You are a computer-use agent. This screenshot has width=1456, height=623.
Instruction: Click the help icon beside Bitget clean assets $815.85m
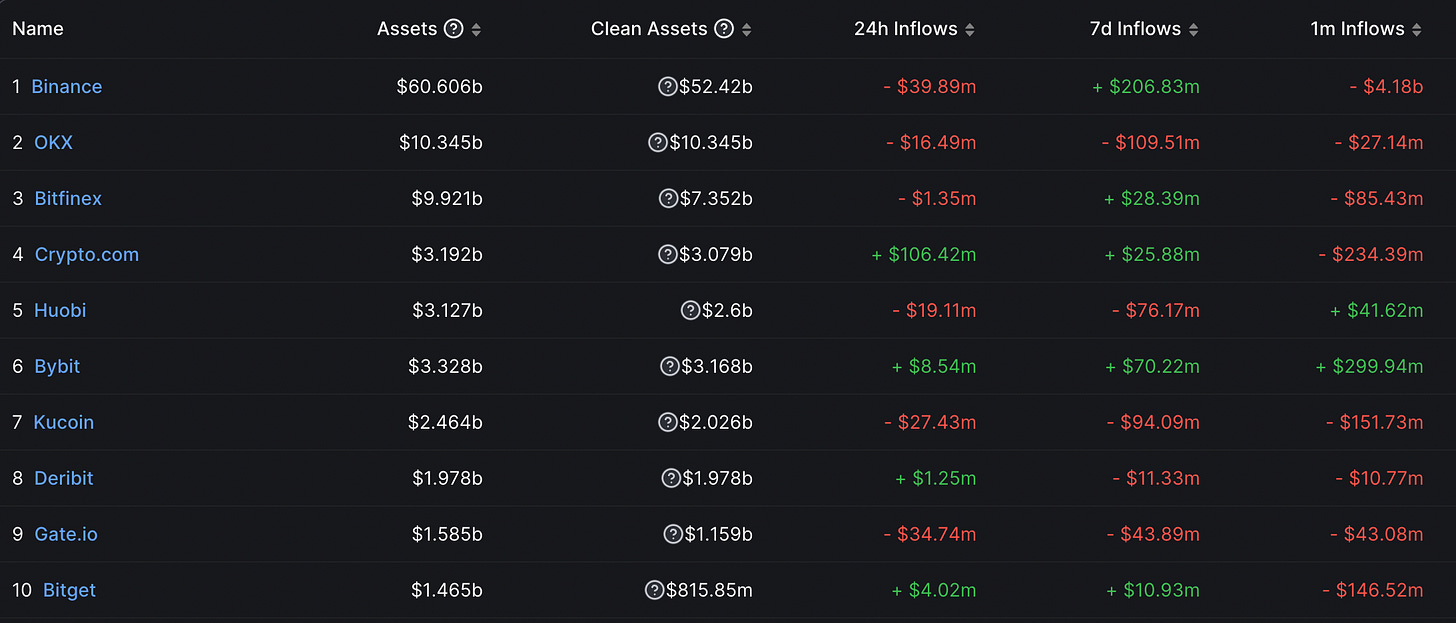655,591
